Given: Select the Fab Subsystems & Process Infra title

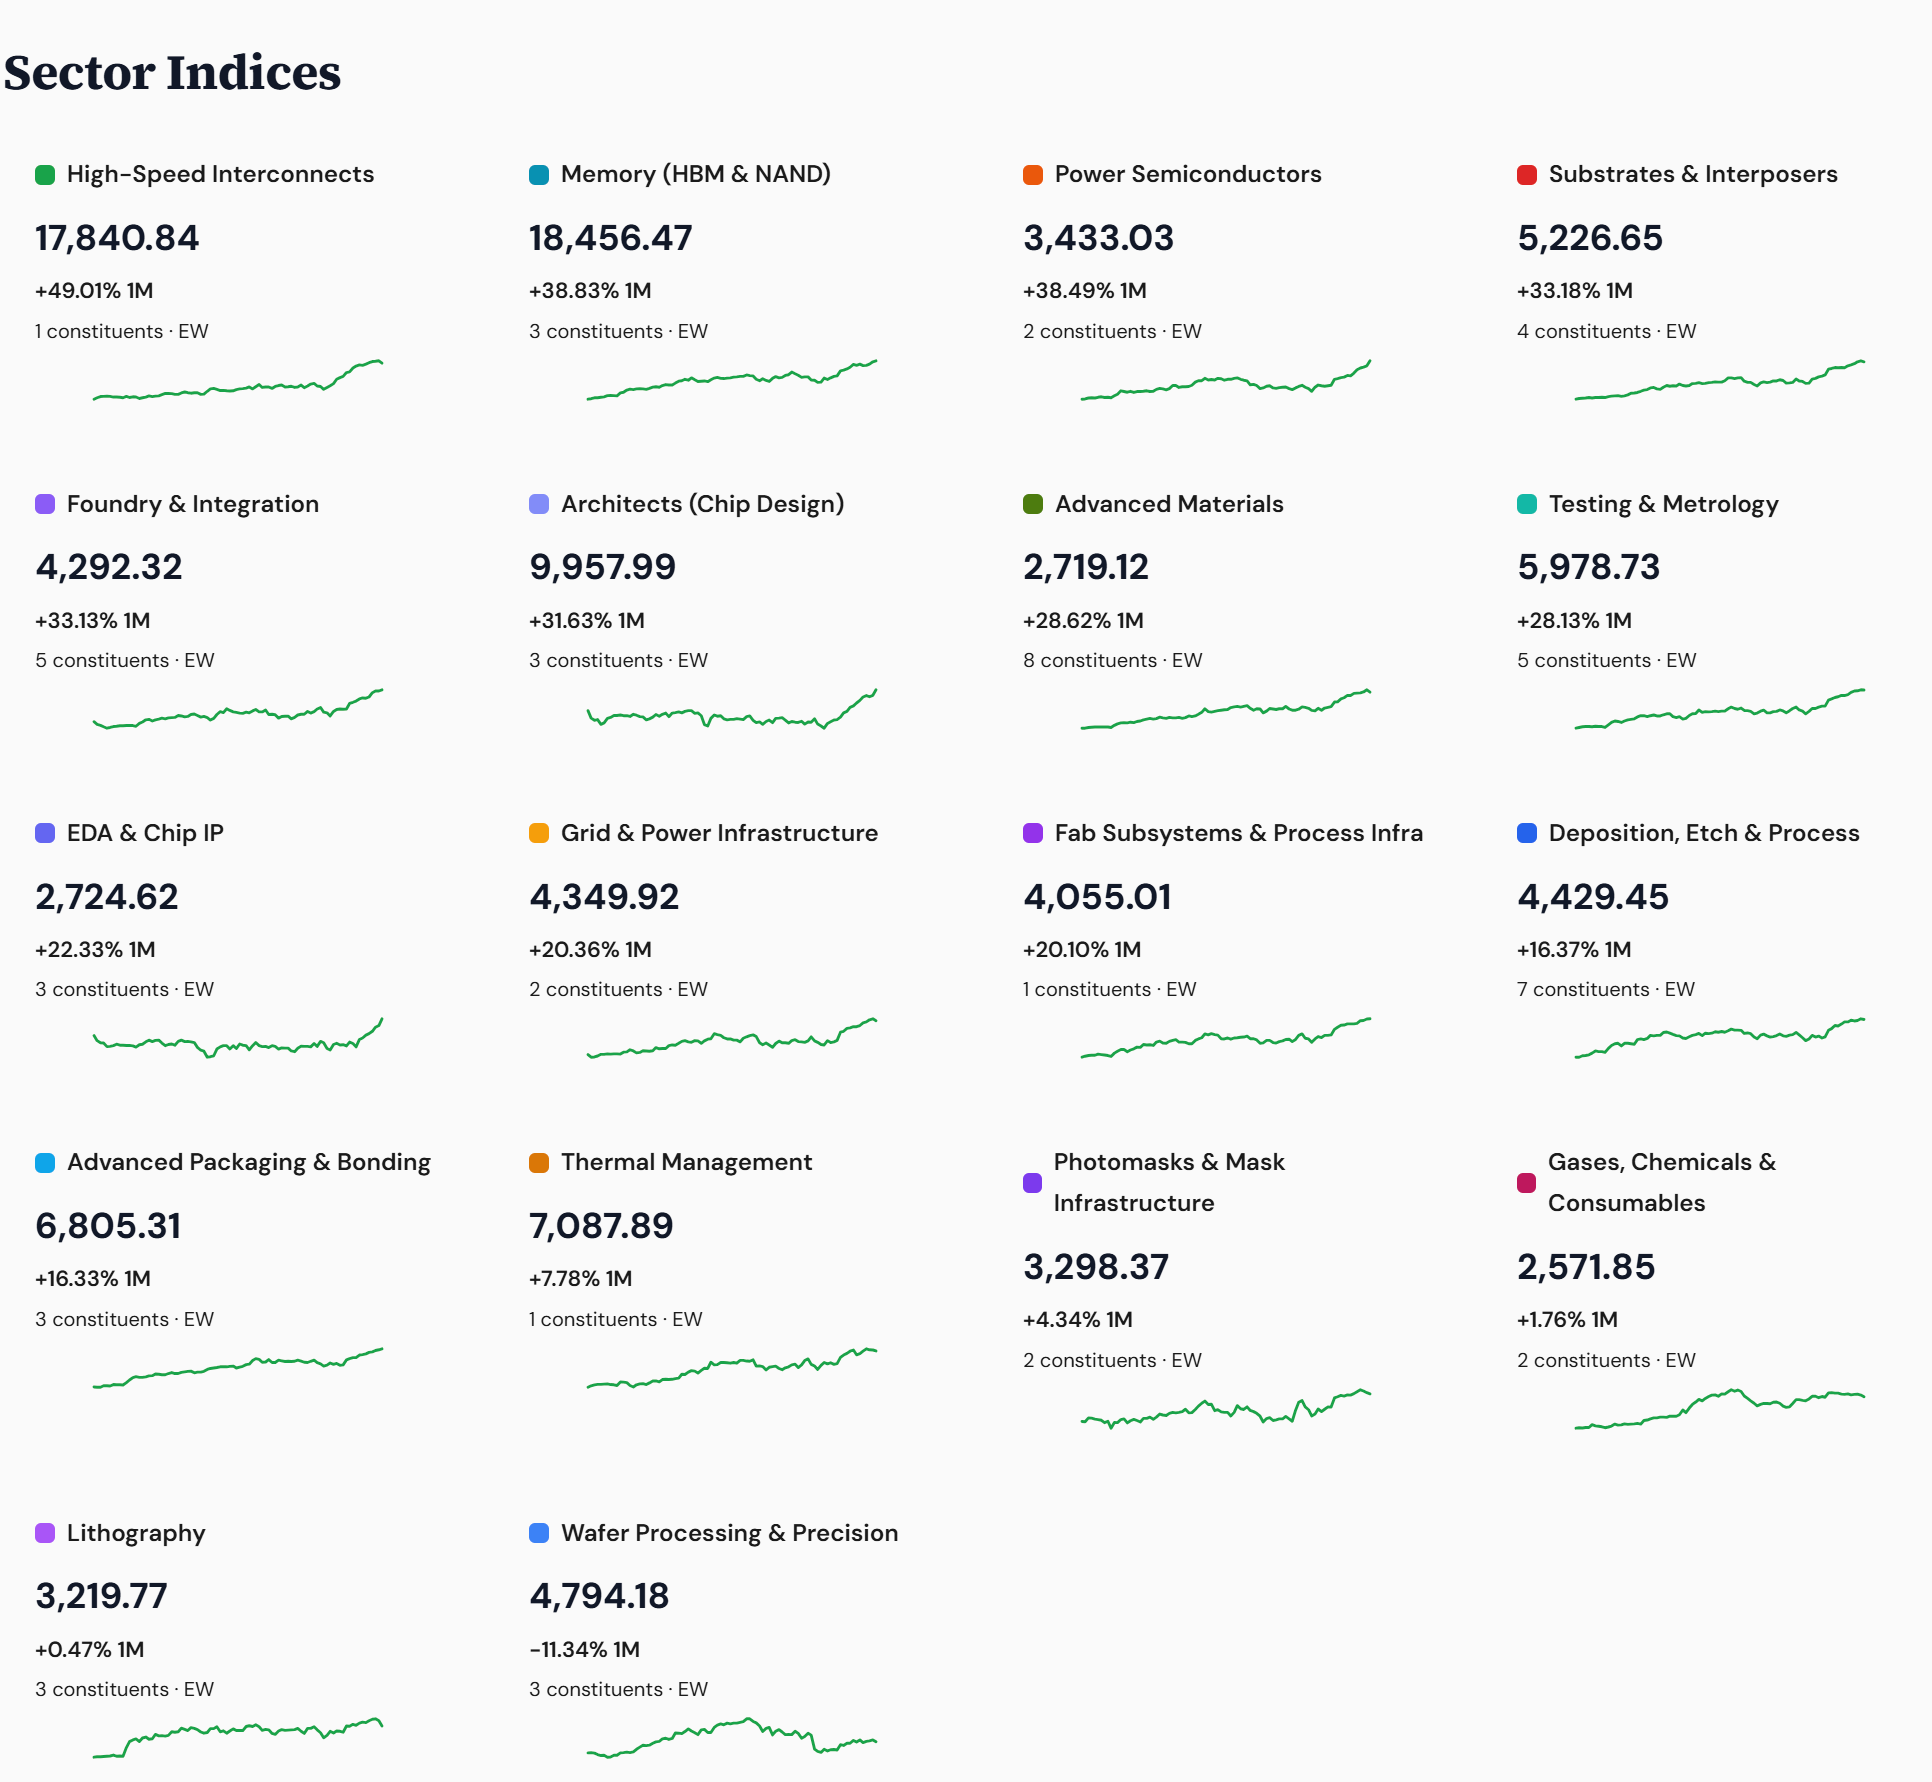Looking at the screenshot, I should click(x=1238, y=833).
